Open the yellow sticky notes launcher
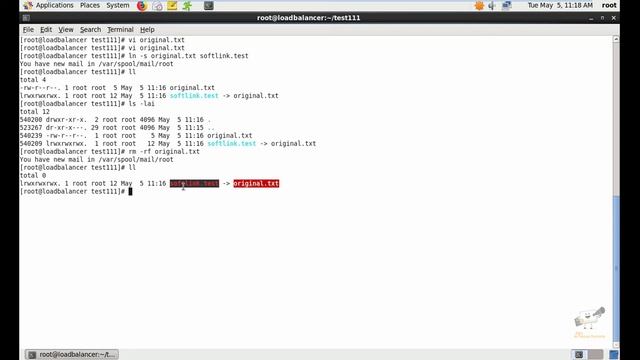 [172, 6]
